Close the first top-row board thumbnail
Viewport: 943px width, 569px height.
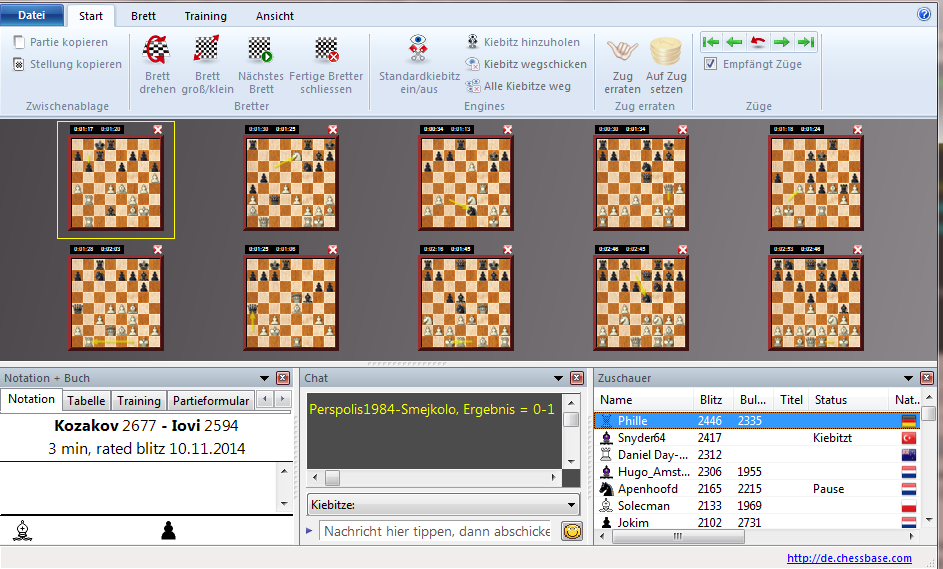pyautogui.click(x=158, y=129)
